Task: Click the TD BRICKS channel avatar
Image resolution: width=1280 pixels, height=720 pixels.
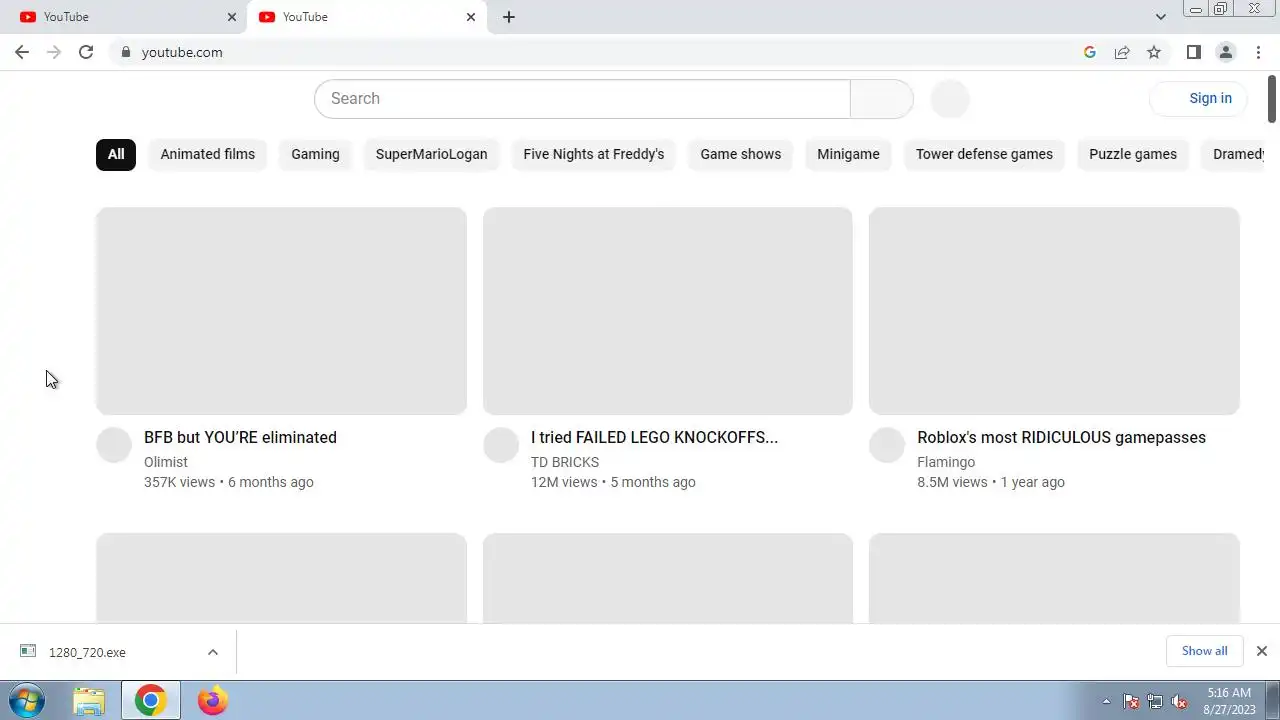Action: coord(501,445)
